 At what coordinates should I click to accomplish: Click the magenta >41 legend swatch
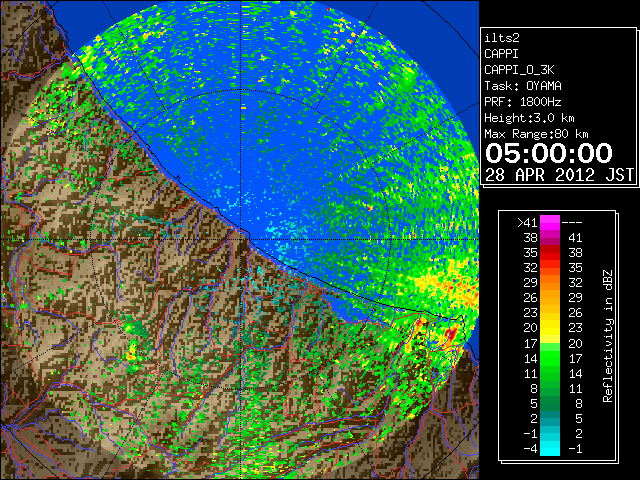pyautogui.click(x=550, y=222)
